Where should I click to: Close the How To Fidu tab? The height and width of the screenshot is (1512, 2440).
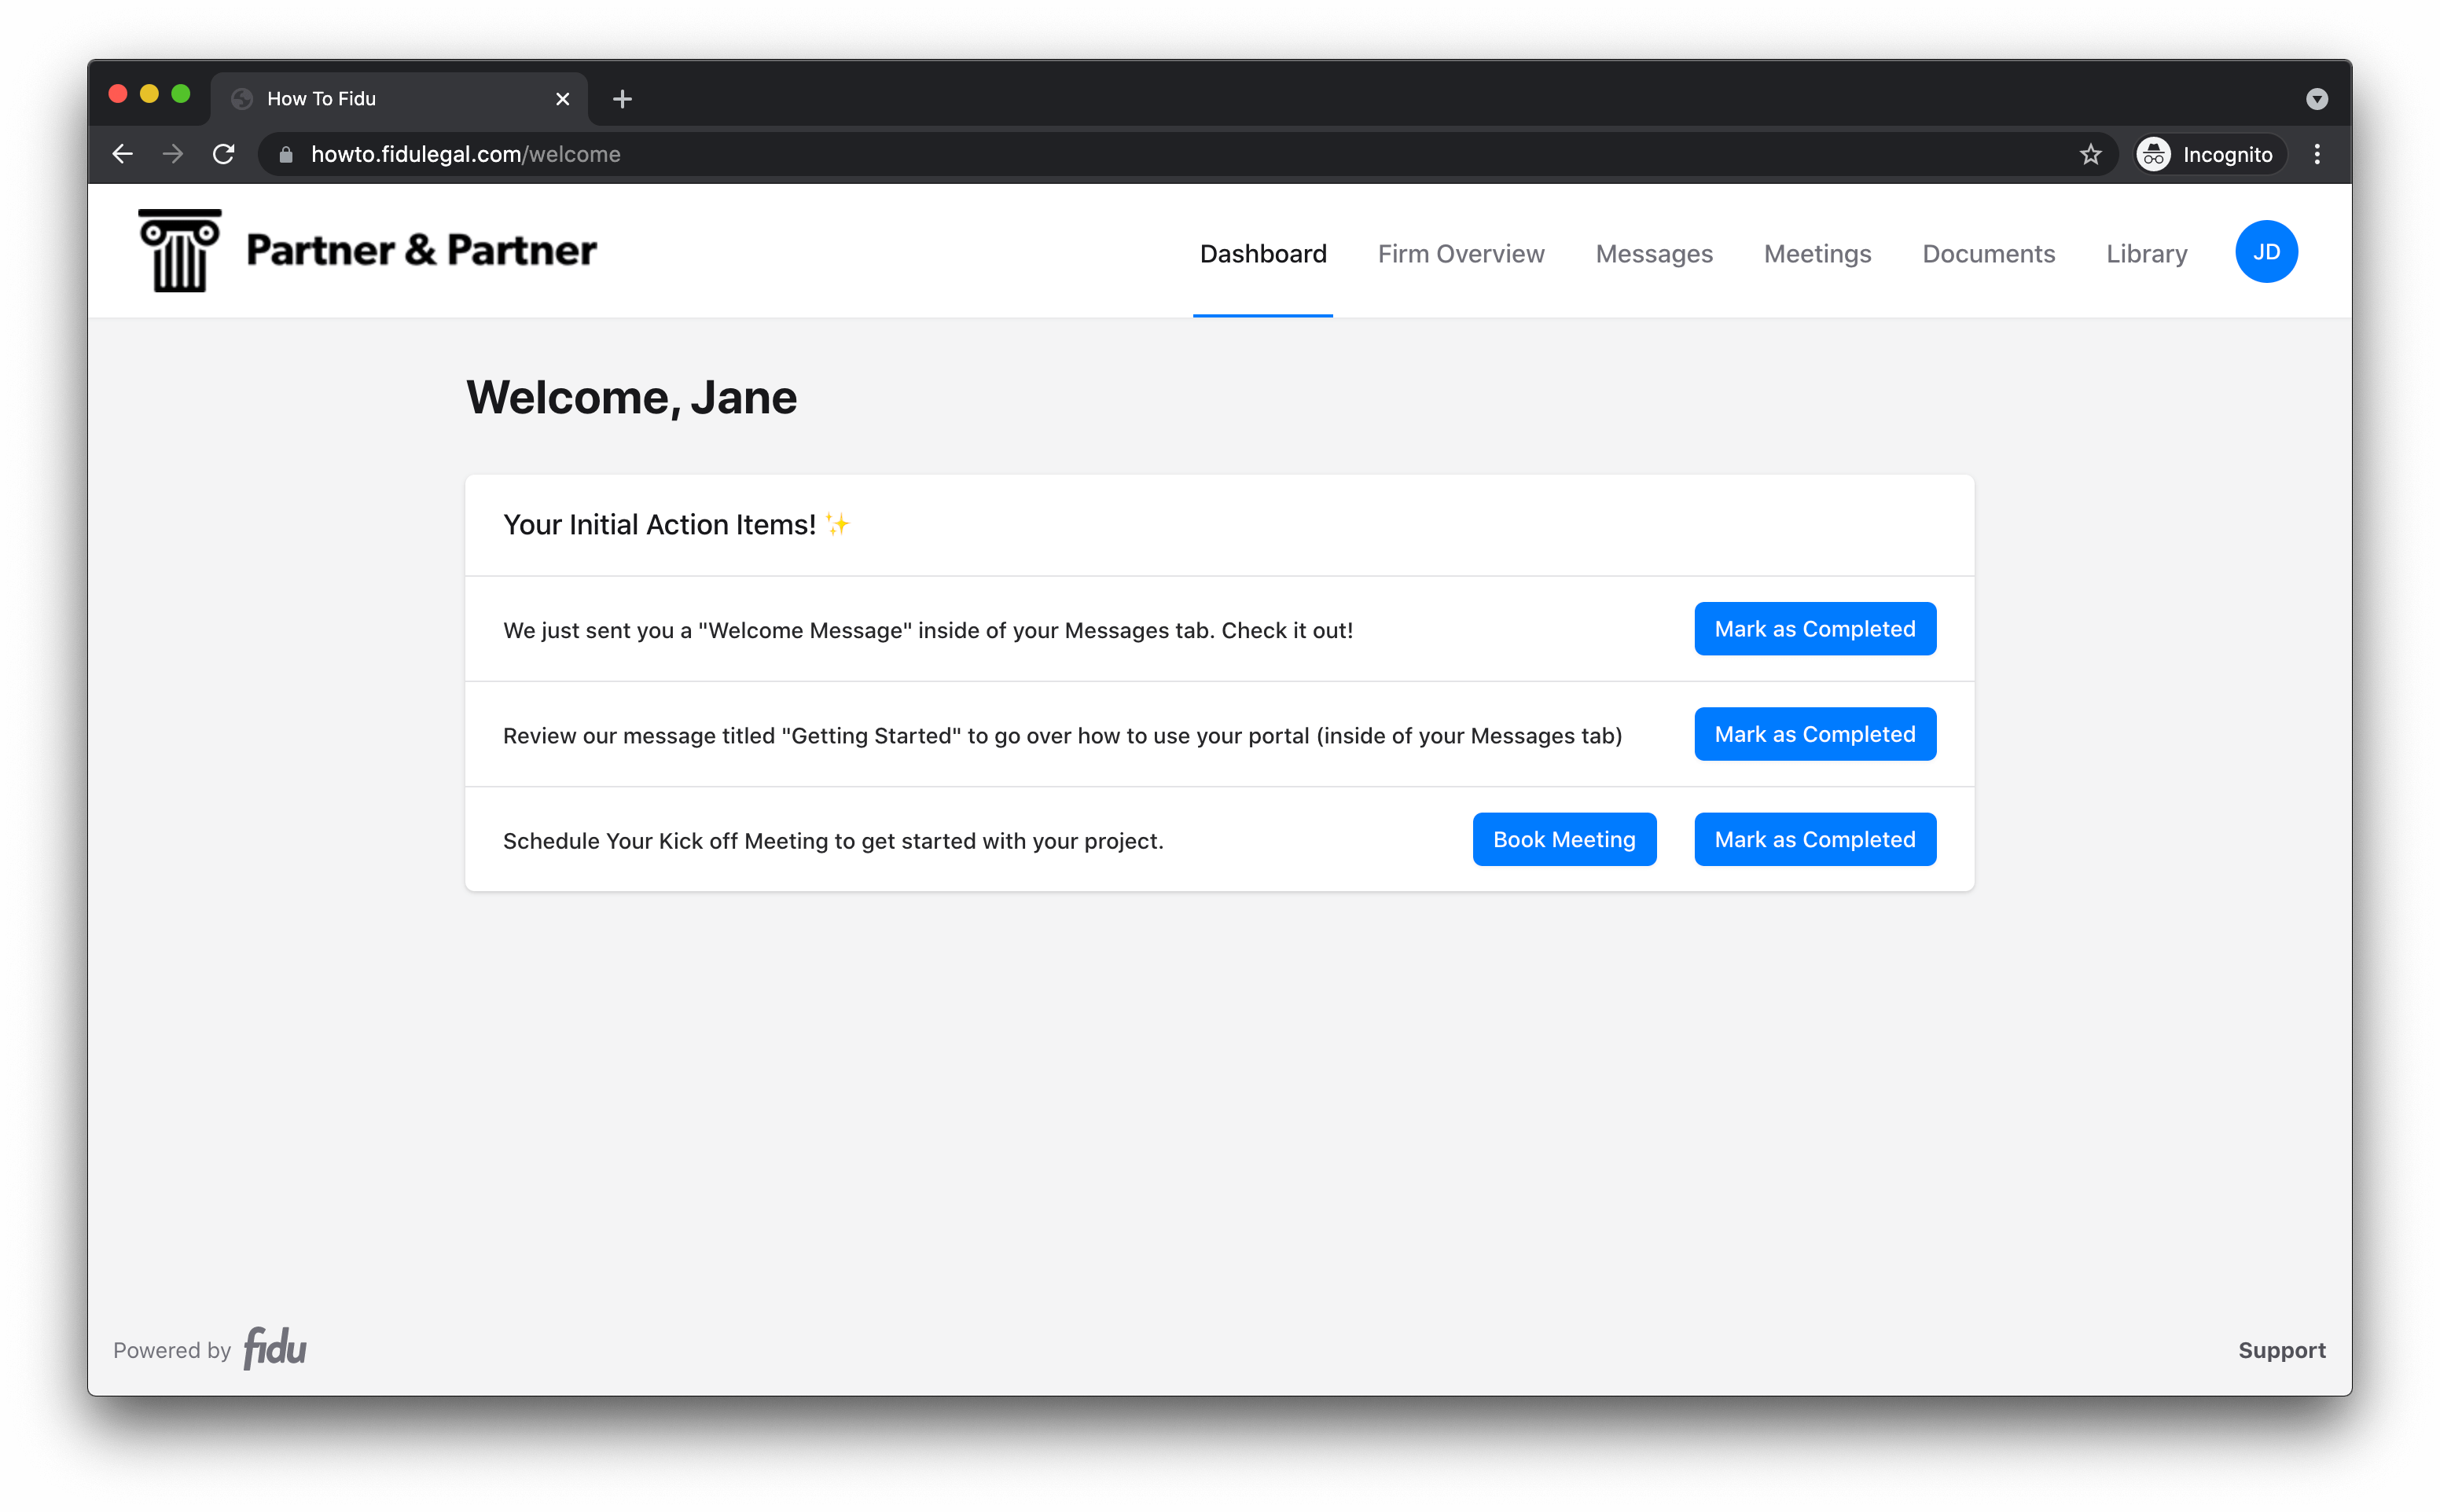(562, 99)
